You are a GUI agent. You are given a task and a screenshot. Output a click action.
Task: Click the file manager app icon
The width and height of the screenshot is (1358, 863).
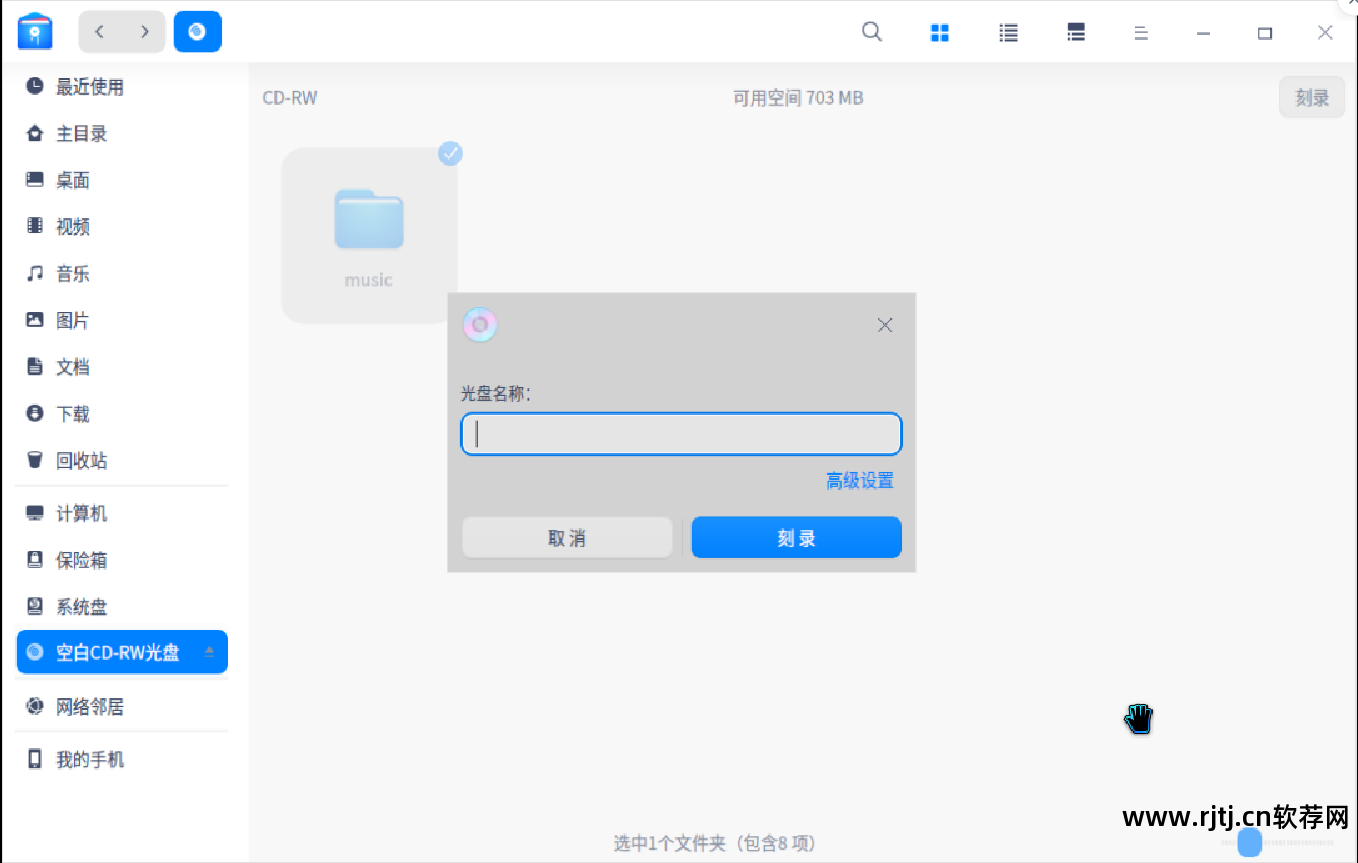pos(35,32)
